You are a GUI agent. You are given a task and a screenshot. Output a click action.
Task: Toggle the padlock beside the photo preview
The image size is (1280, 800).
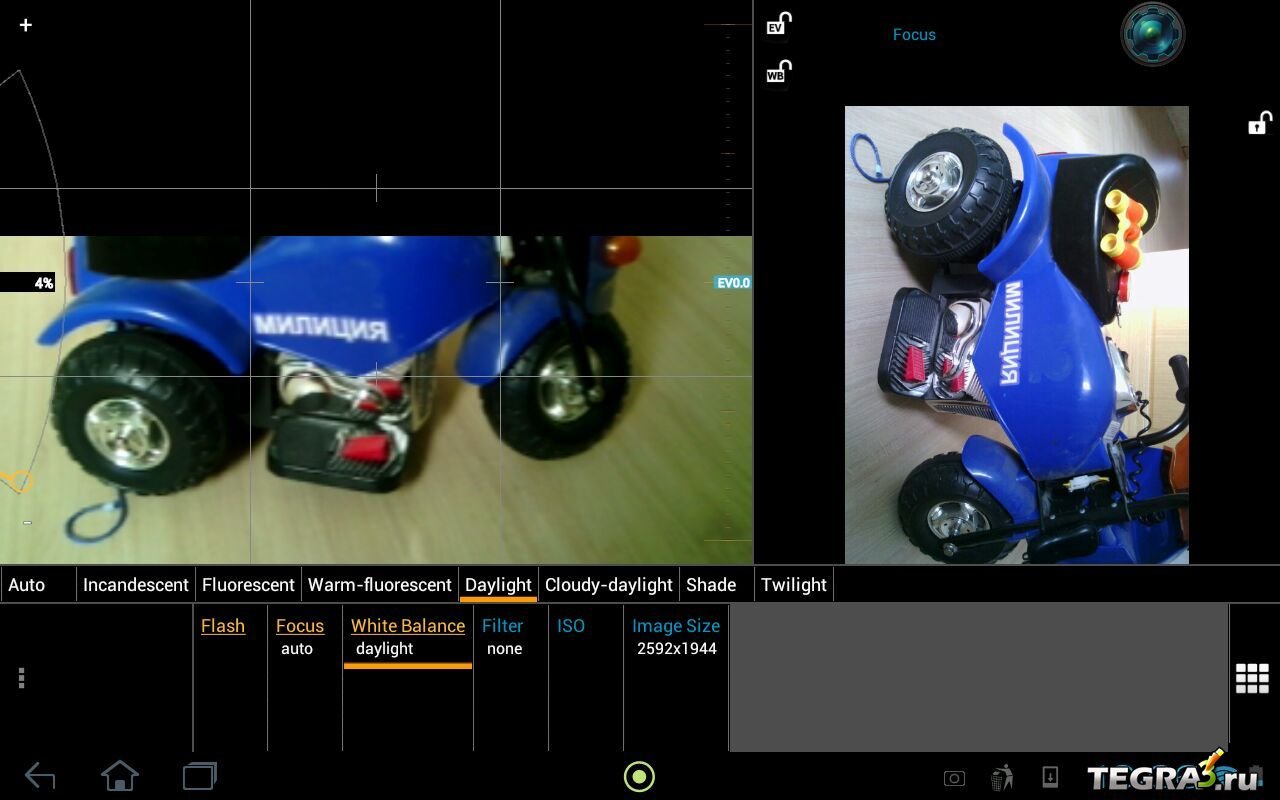(1259, 123)
